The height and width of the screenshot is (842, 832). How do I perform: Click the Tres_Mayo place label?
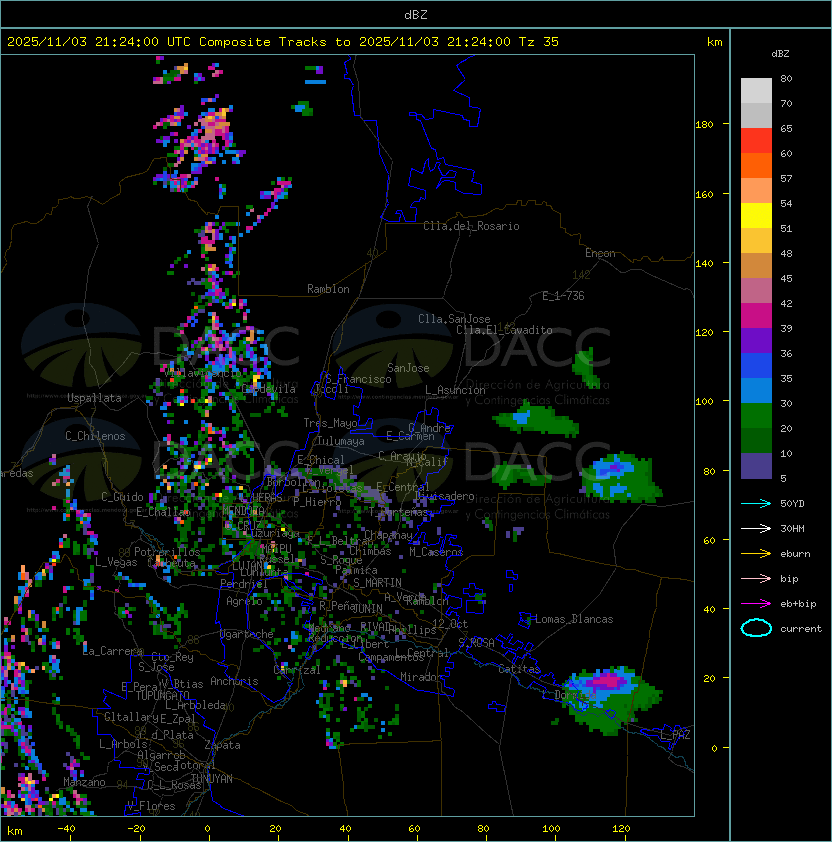[330, 423]
